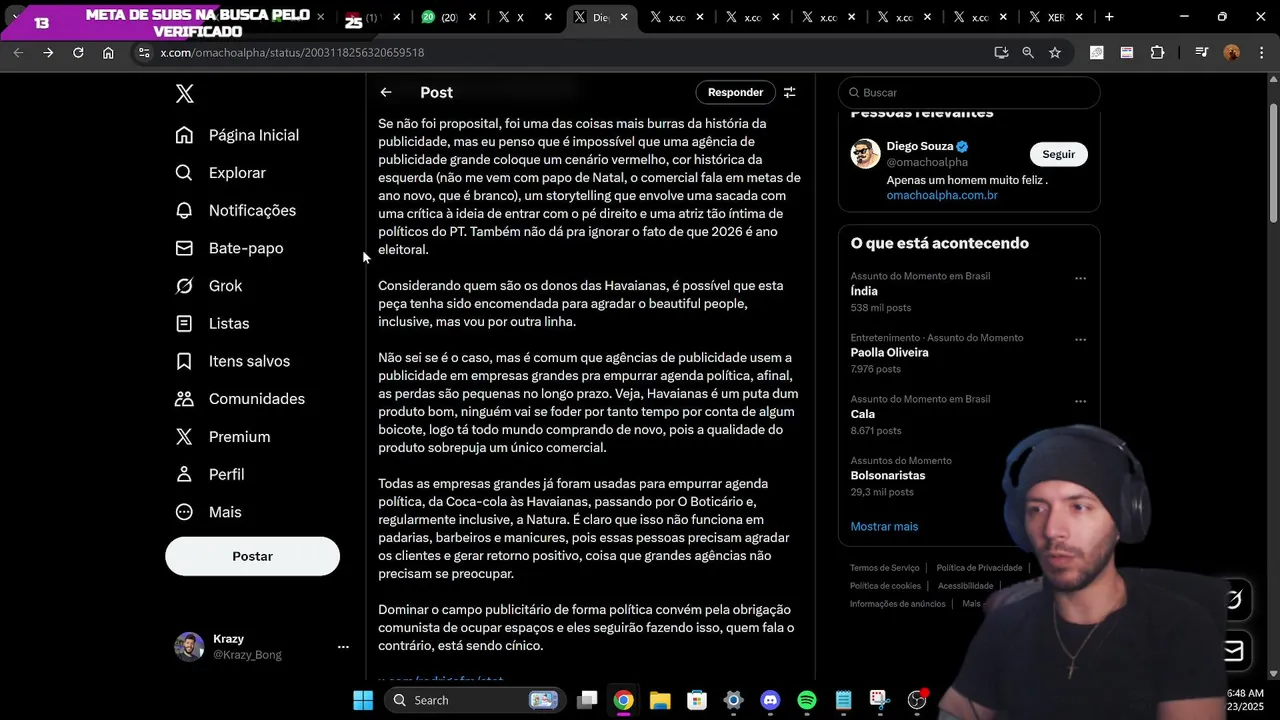The image size is (1280, 720).
Task: Open File Explorer from the taskbar
Action: click(x=660, y=700)
